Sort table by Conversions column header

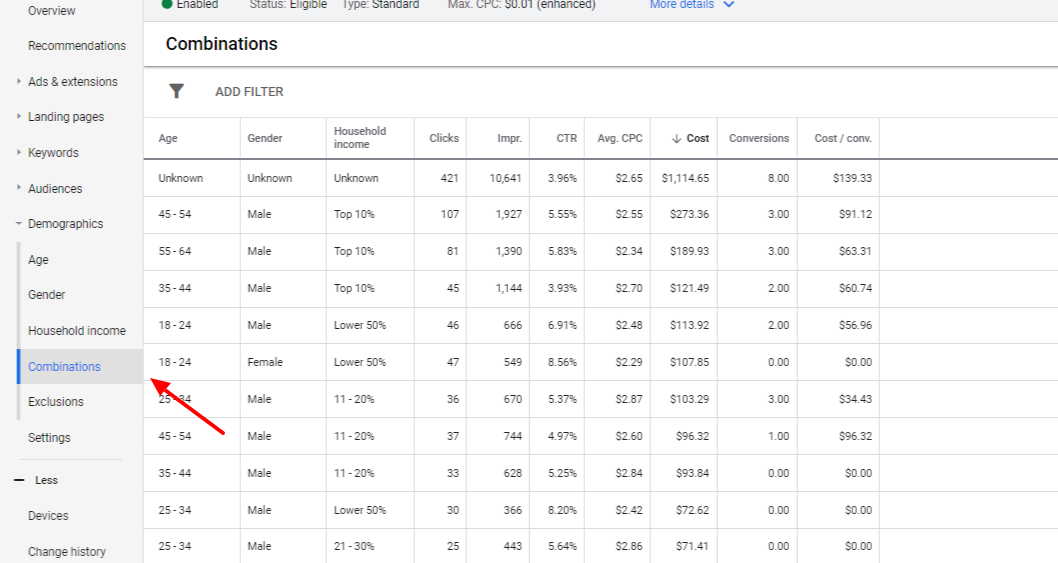758,138
